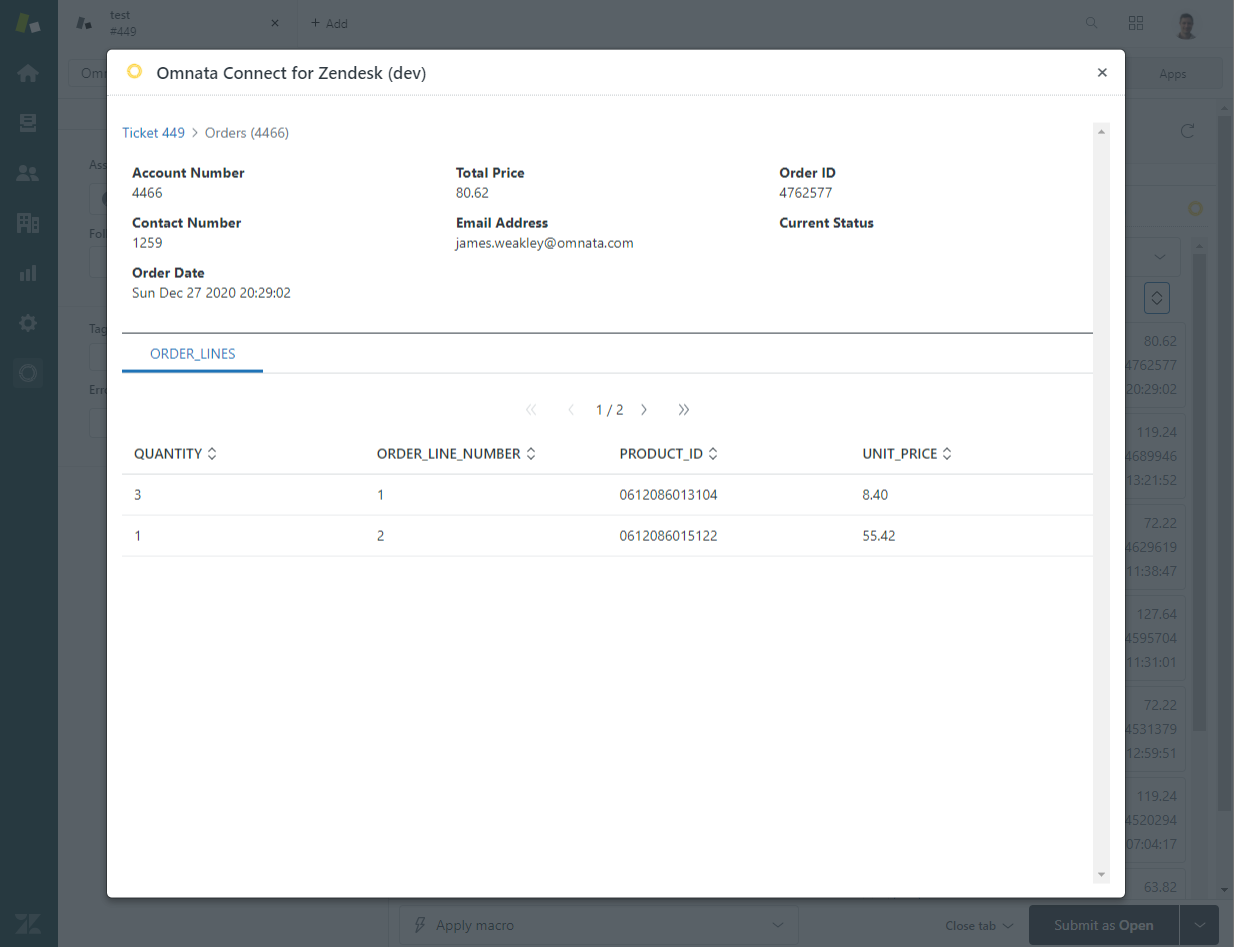Open user profile avatar

click(x=1187, y=24)
